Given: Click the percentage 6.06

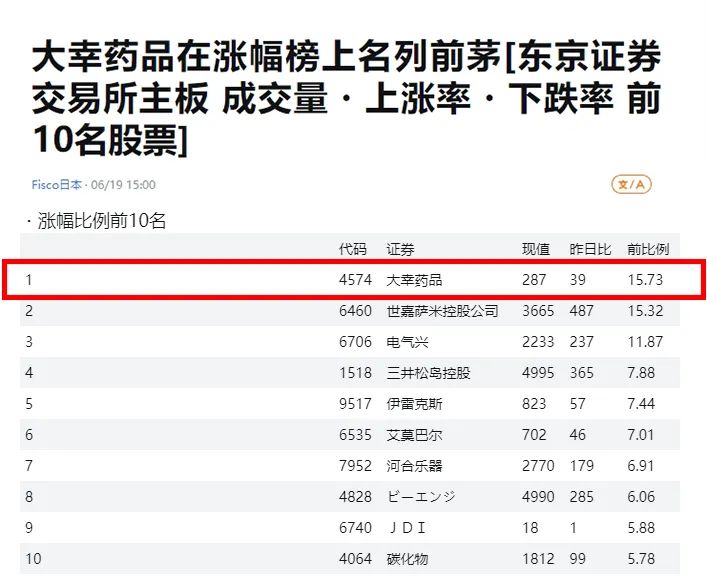Looking at the screenshot, I should [x=641, y=497].
